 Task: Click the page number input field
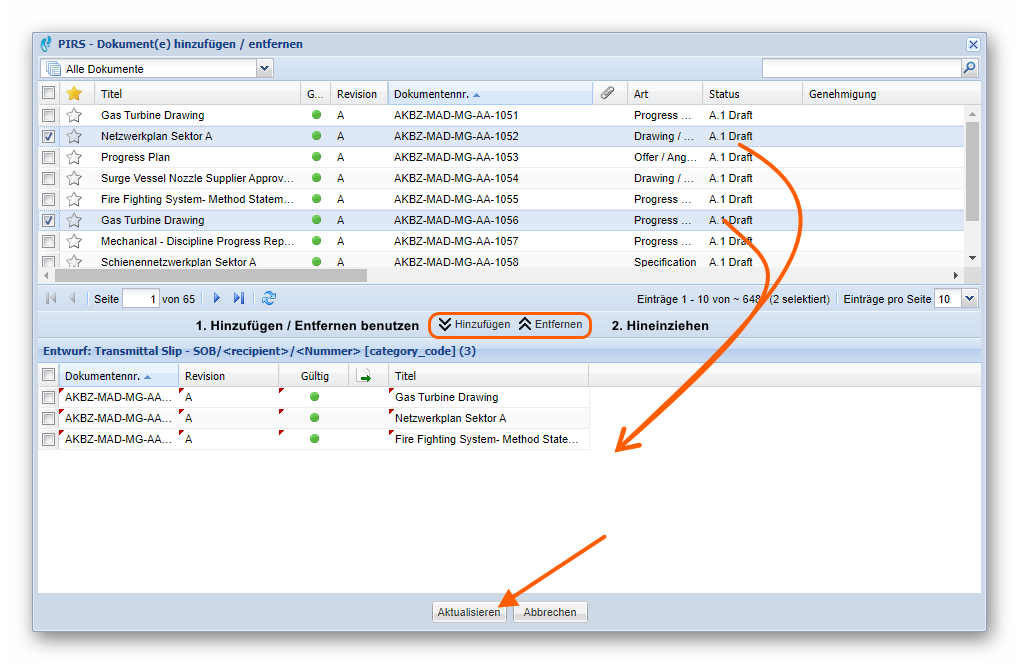click(x=140, y=299)
